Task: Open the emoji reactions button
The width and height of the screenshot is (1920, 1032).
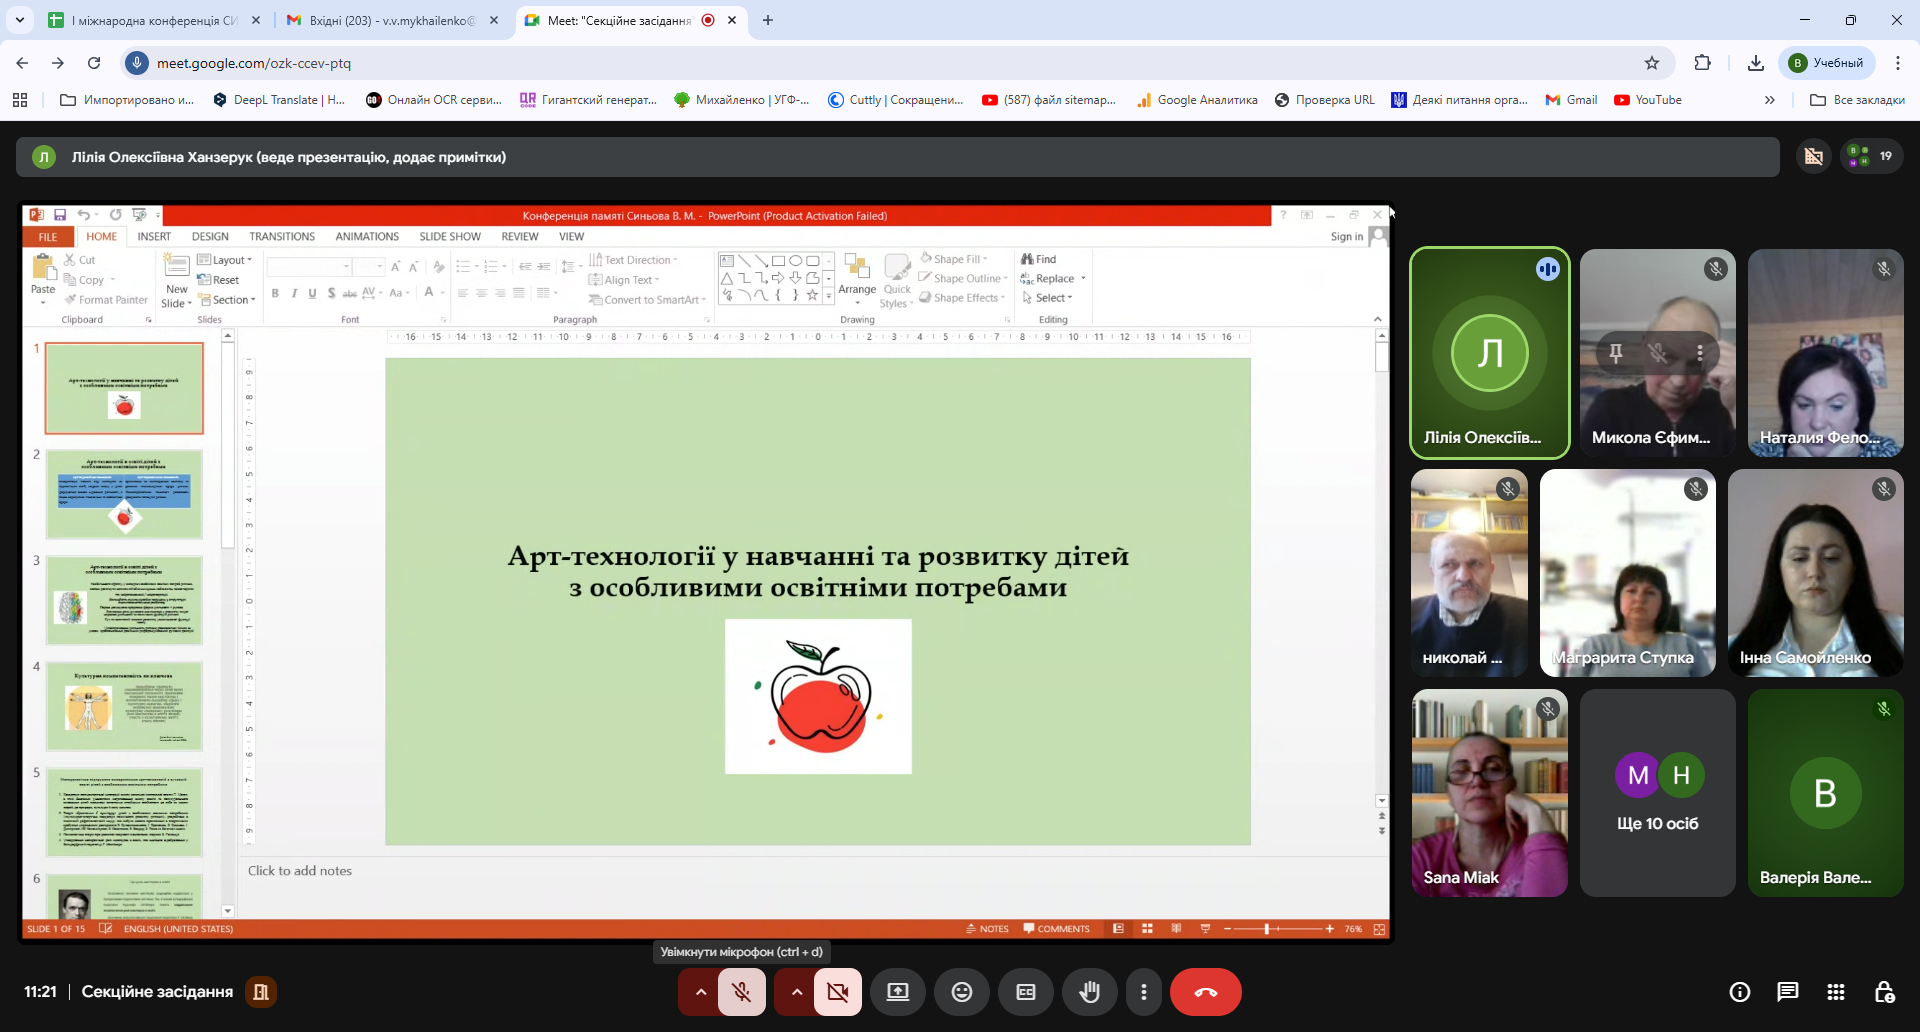Action: [x=961, y=992]
